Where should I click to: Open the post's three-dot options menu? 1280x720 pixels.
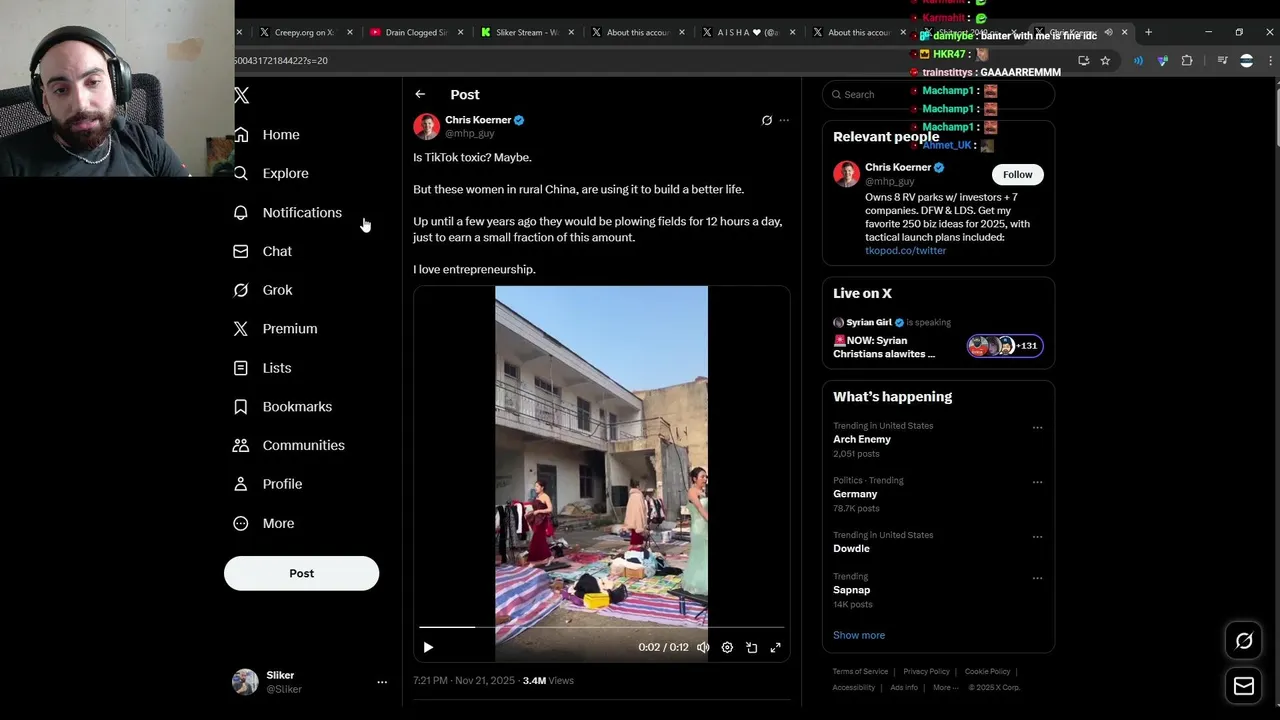coord(784,120)
